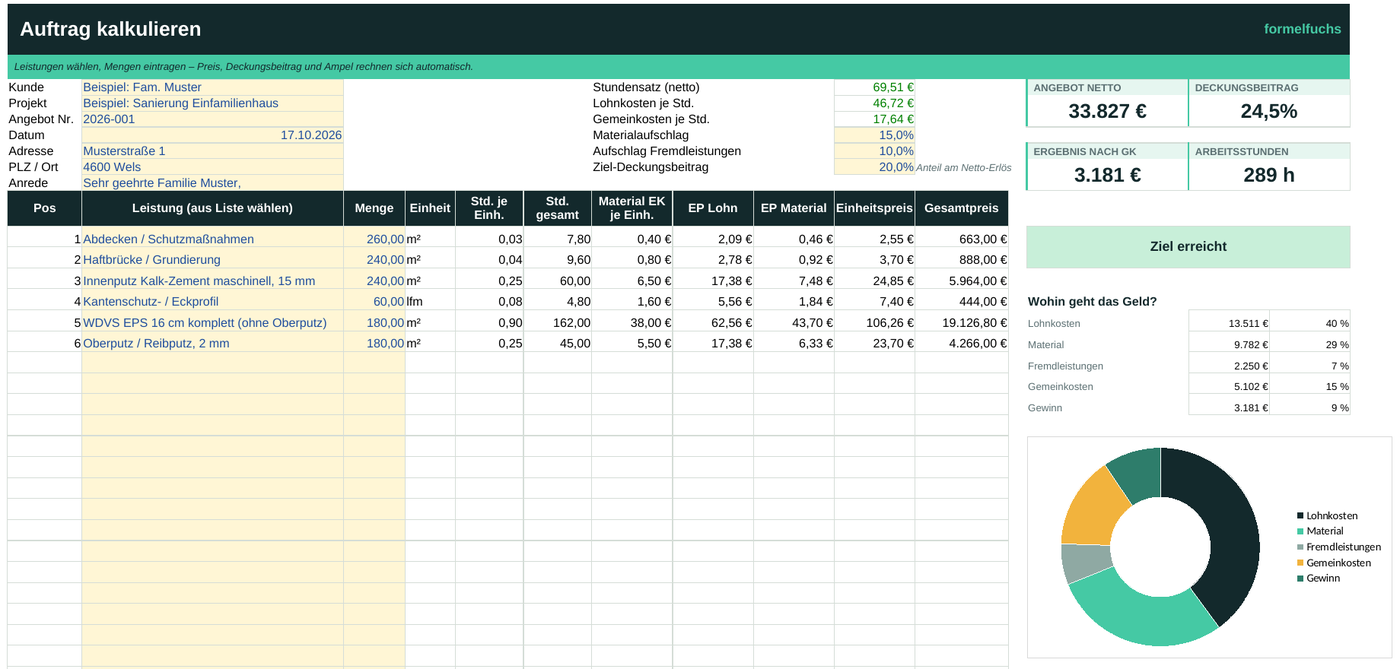Select the Adresse cell 'Musterstraße 1'
The height and width of the screenshot is (669, 1400).
tap(212, 151)
